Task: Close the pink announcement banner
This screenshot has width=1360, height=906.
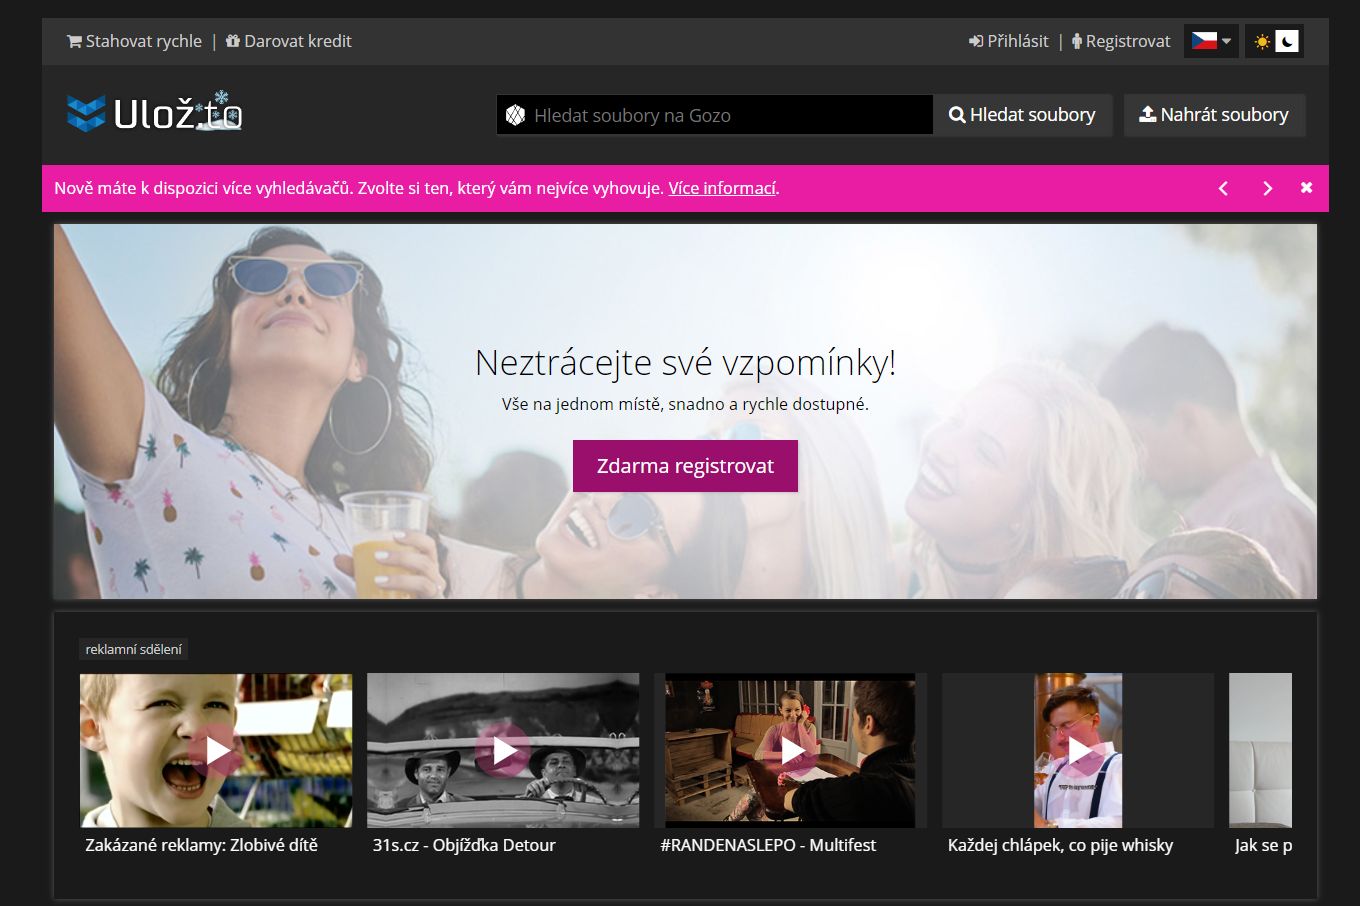Action: pyautogui.click(x=1306, y=188)
